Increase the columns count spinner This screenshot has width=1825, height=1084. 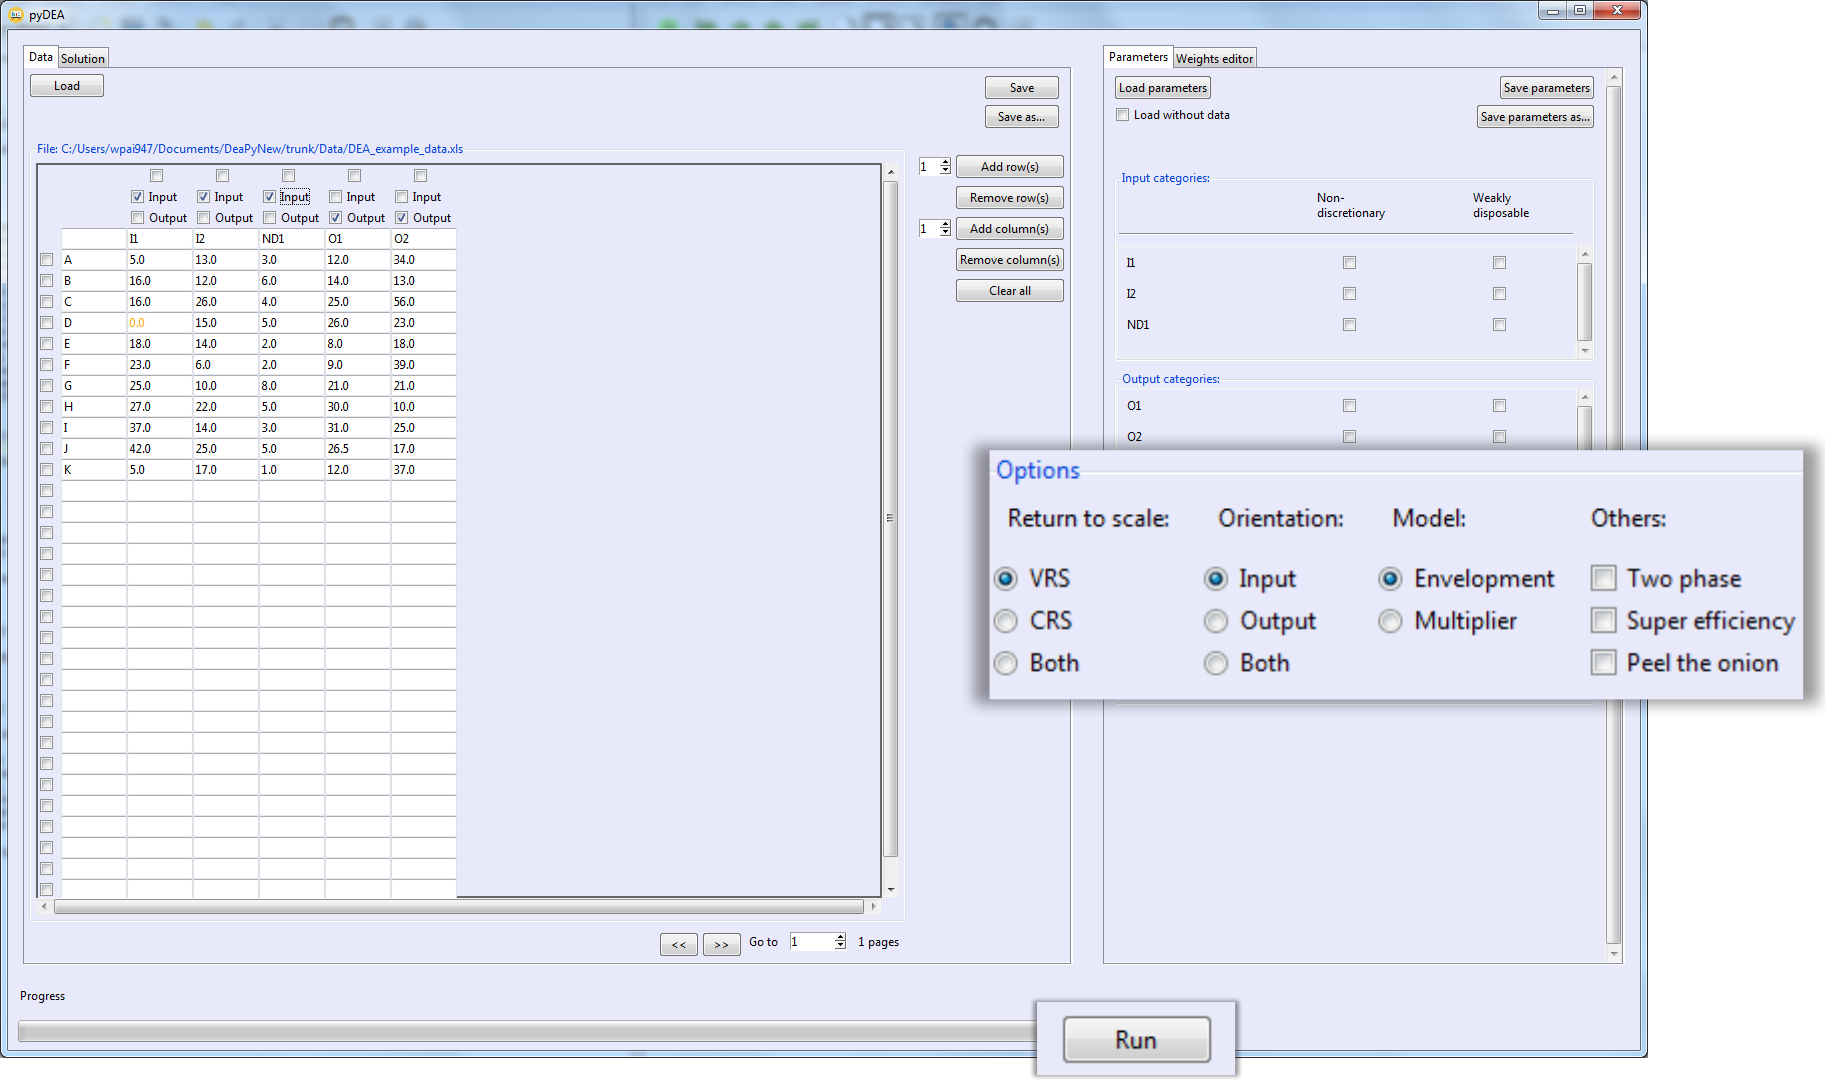946,225
